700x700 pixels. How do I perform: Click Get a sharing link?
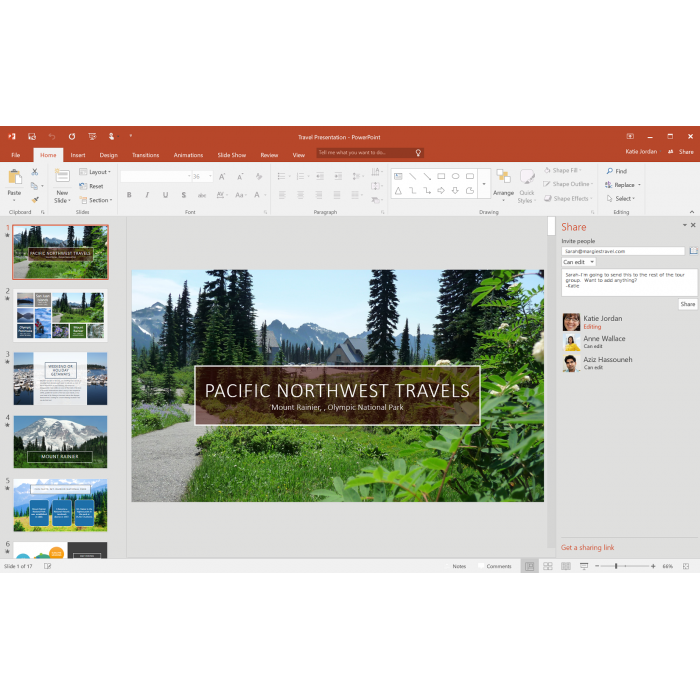(588, 547)
